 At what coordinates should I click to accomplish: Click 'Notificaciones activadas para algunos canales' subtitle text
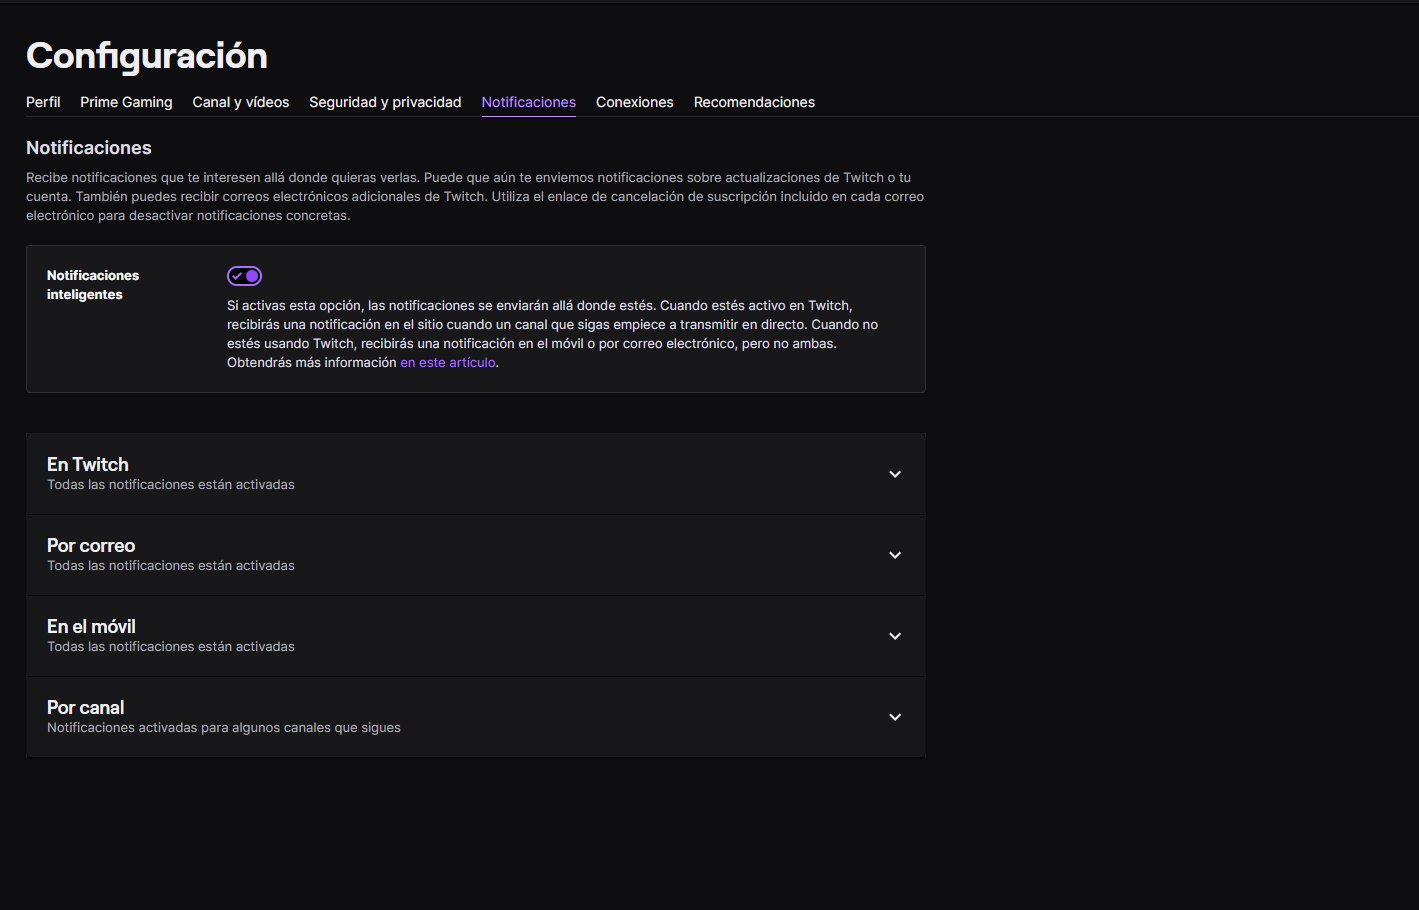(223, 728)
